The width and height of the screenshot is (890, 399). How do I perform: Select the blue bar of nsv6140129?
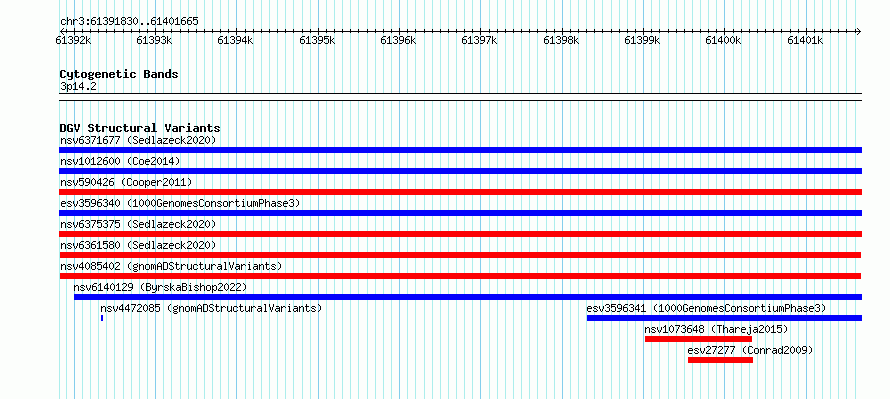coord(468,297)
